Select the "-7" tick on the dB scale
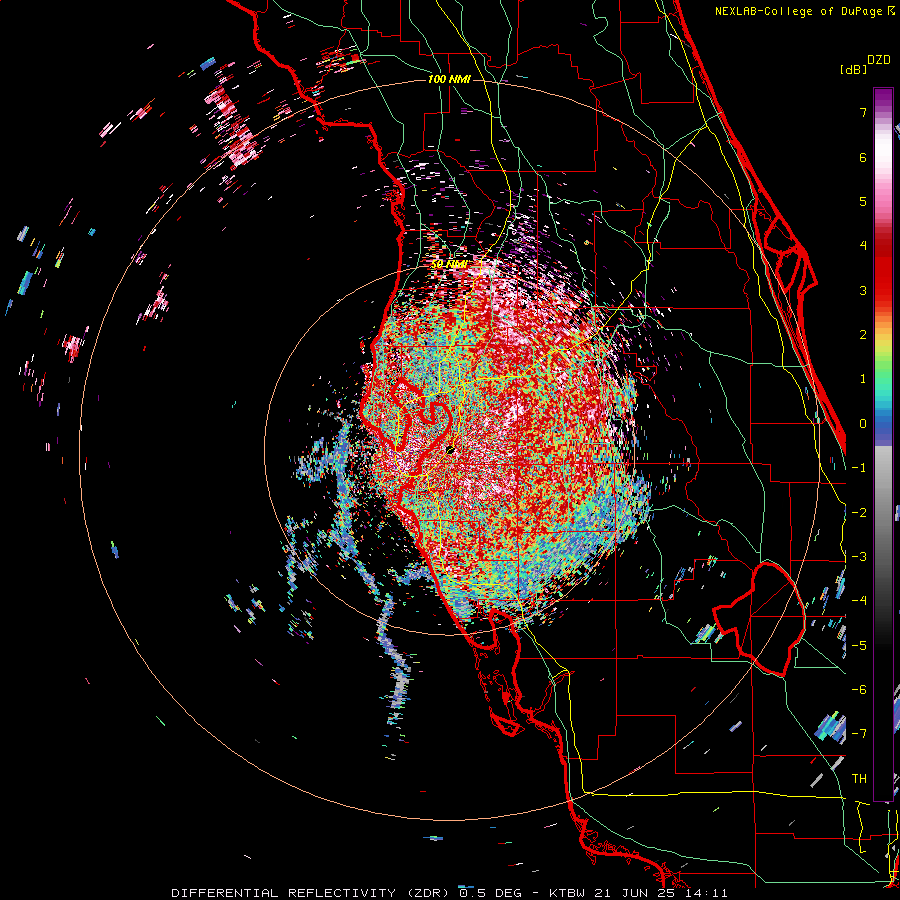This screenshot has height=900, width=900. pos(859,734)
